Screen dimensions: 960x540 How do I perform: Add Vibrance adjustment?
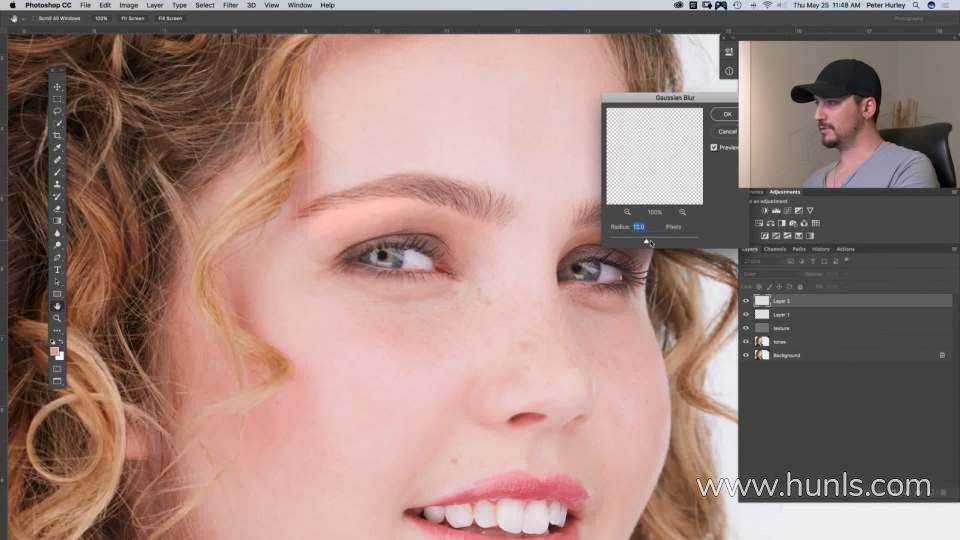(x=810, y=211)
